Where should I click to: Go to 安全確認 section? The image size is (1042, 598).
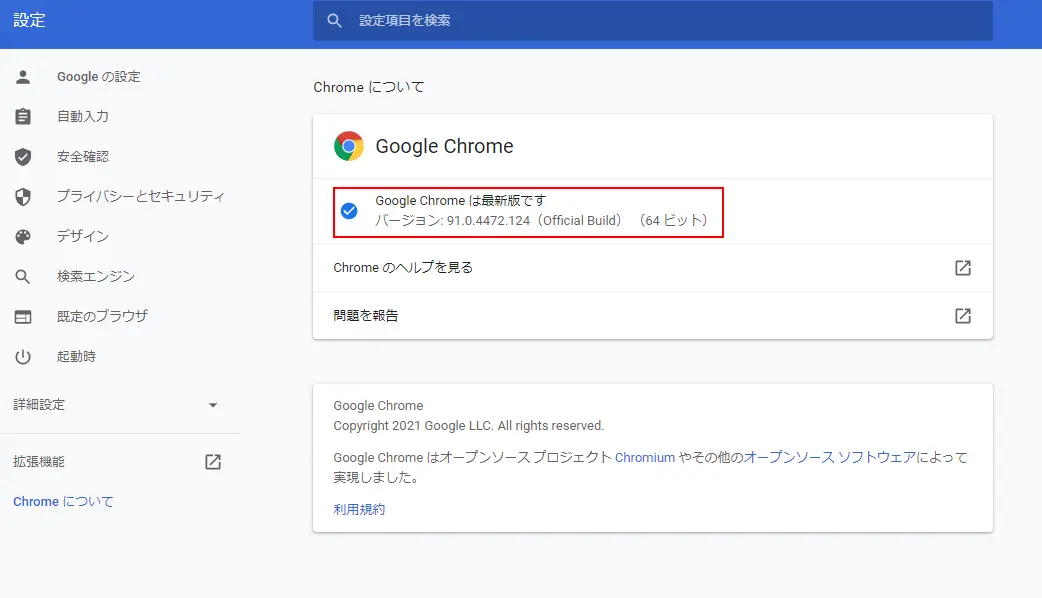[x=82, y=157]
